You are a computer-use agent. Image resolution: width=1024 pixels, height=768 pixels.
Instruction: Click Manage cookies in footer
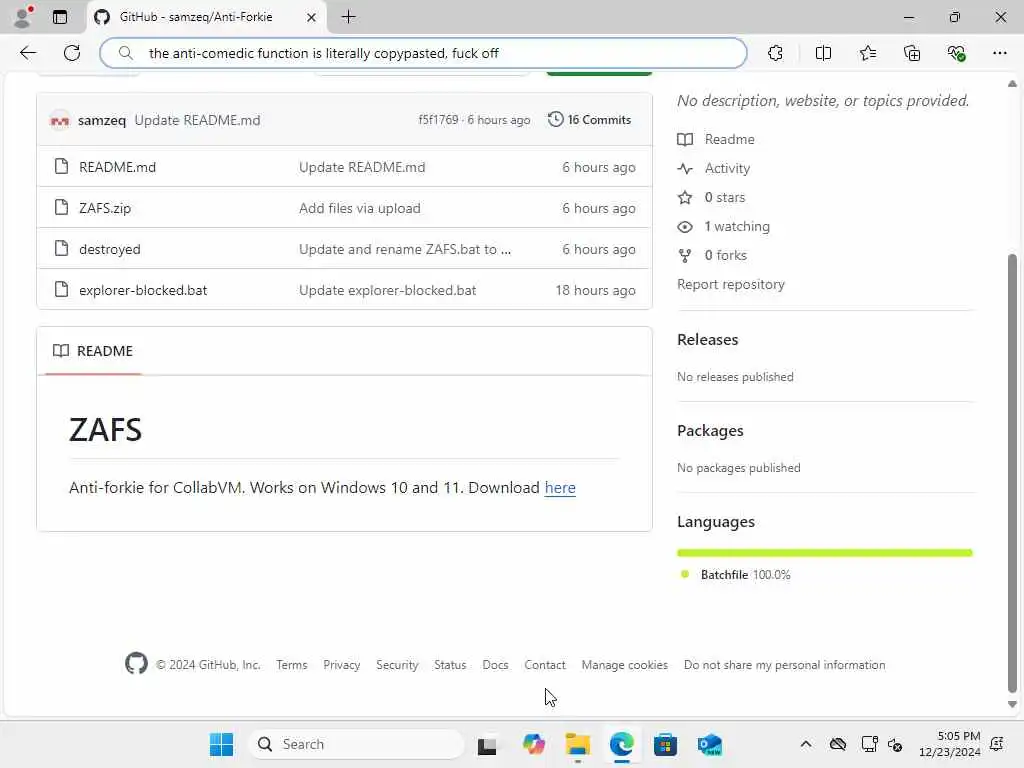pos(625,665)
